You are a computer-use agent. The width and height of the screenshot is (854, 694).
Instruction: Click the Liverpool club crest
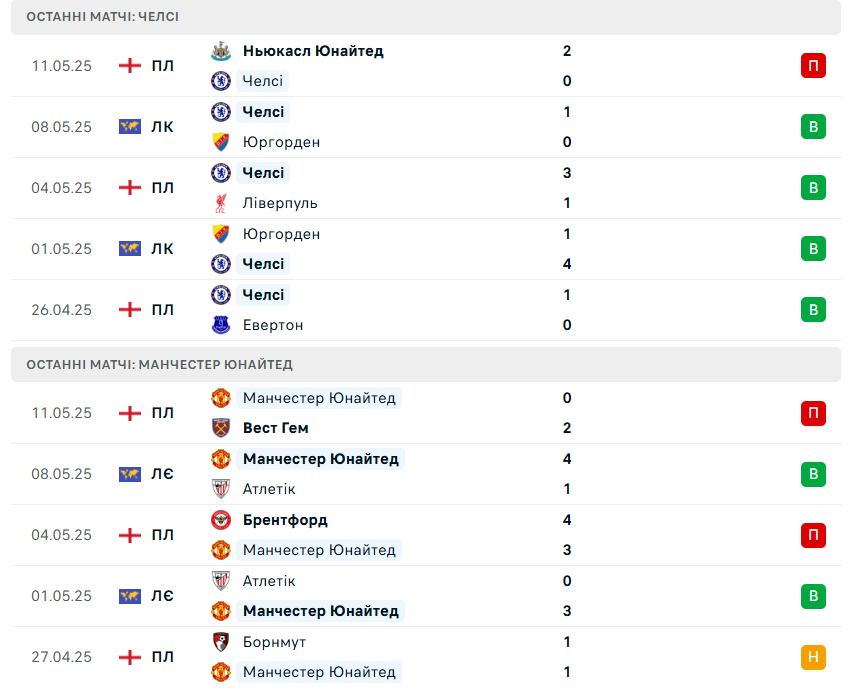pyautogui.click(x=221, y=203)
